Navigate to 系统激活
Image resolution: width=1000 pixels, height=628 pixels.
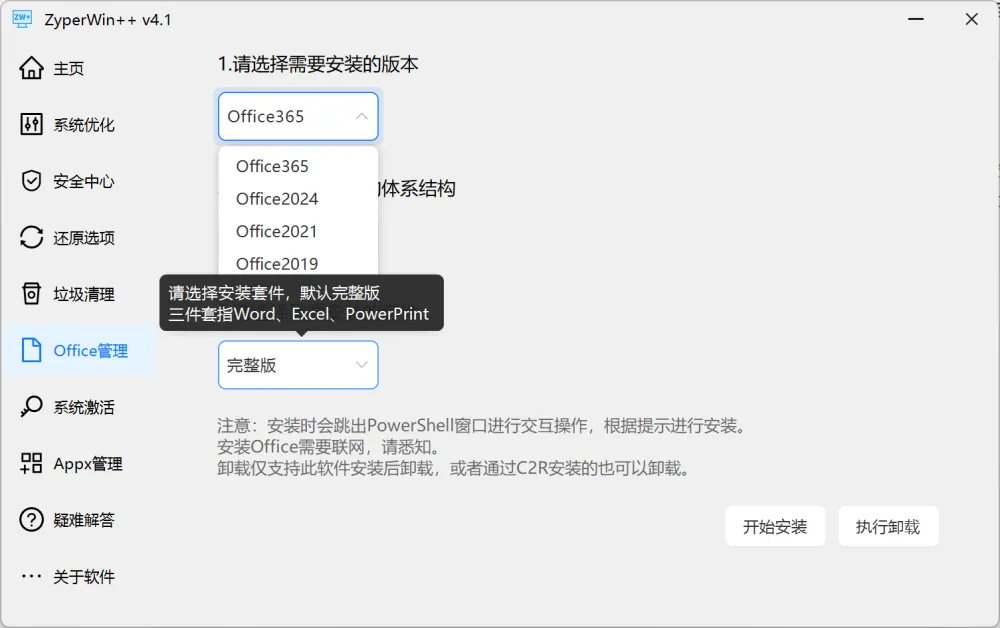(84, 407)
